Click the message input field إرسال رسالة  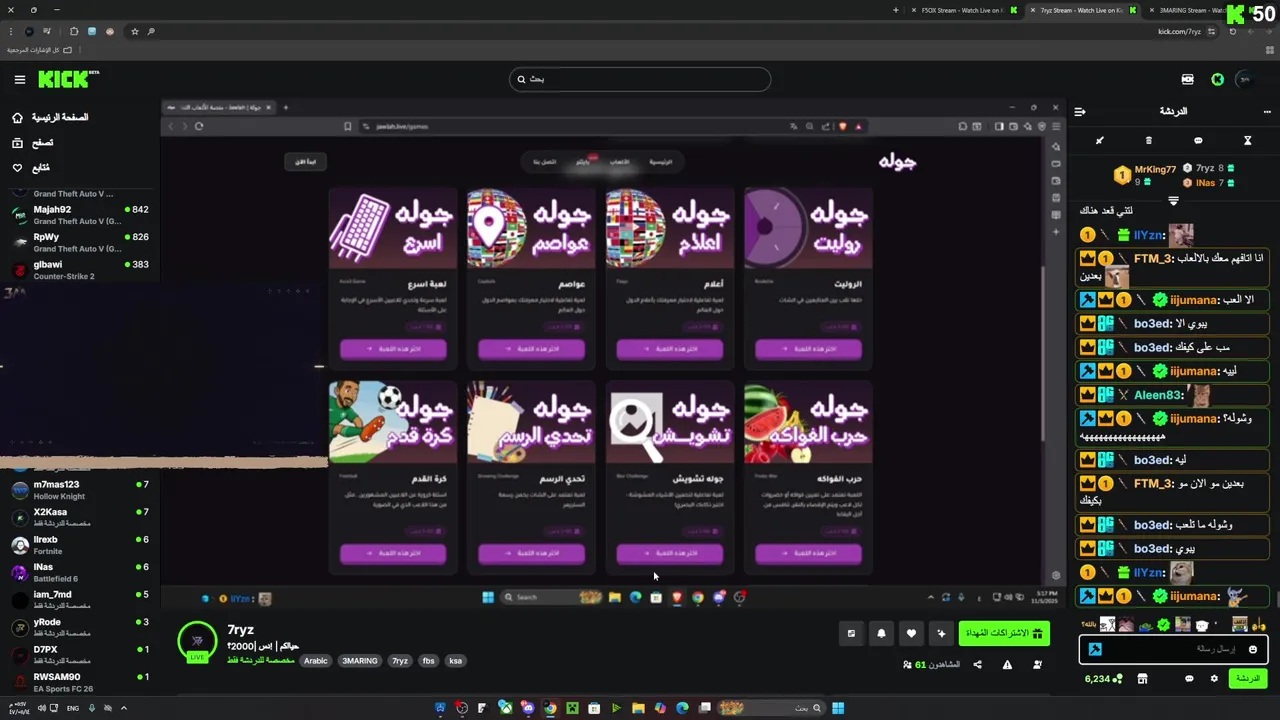pyautogui.click(x=1172, y=649)
